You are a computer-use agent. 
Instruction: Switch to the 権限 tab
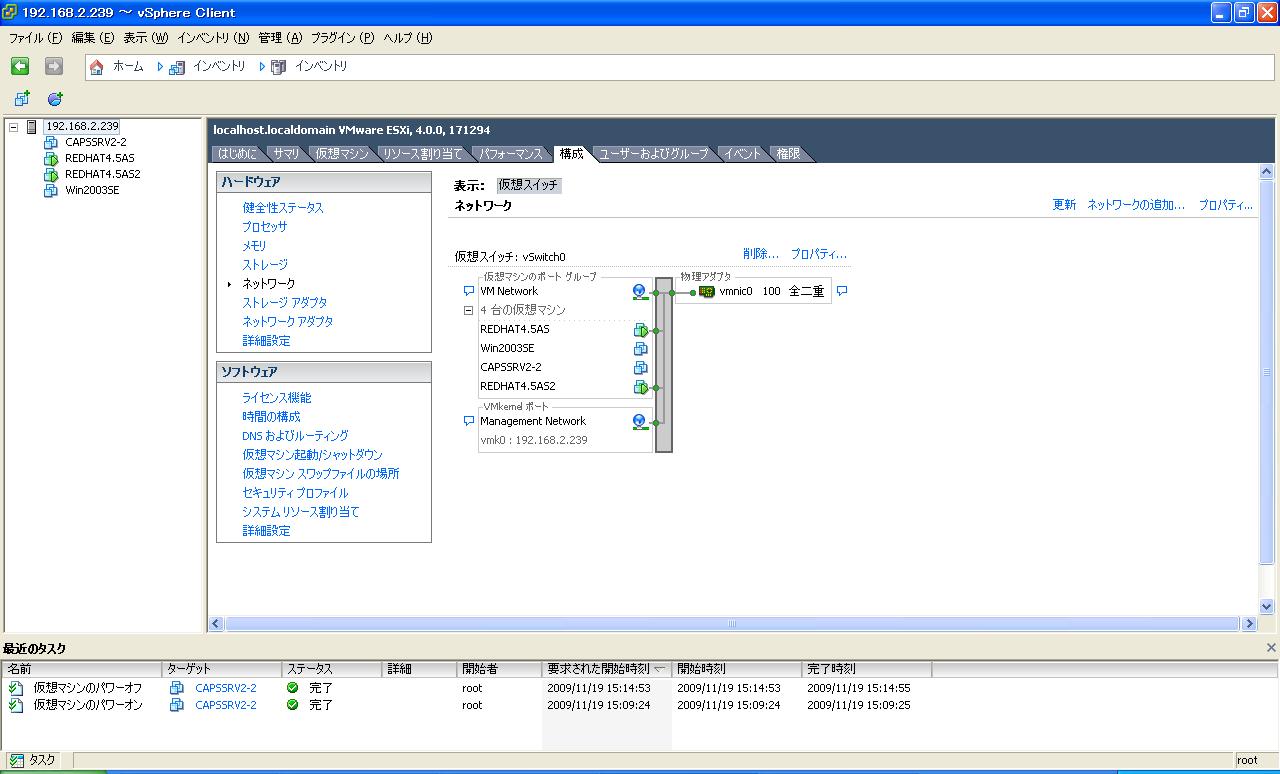788,154
